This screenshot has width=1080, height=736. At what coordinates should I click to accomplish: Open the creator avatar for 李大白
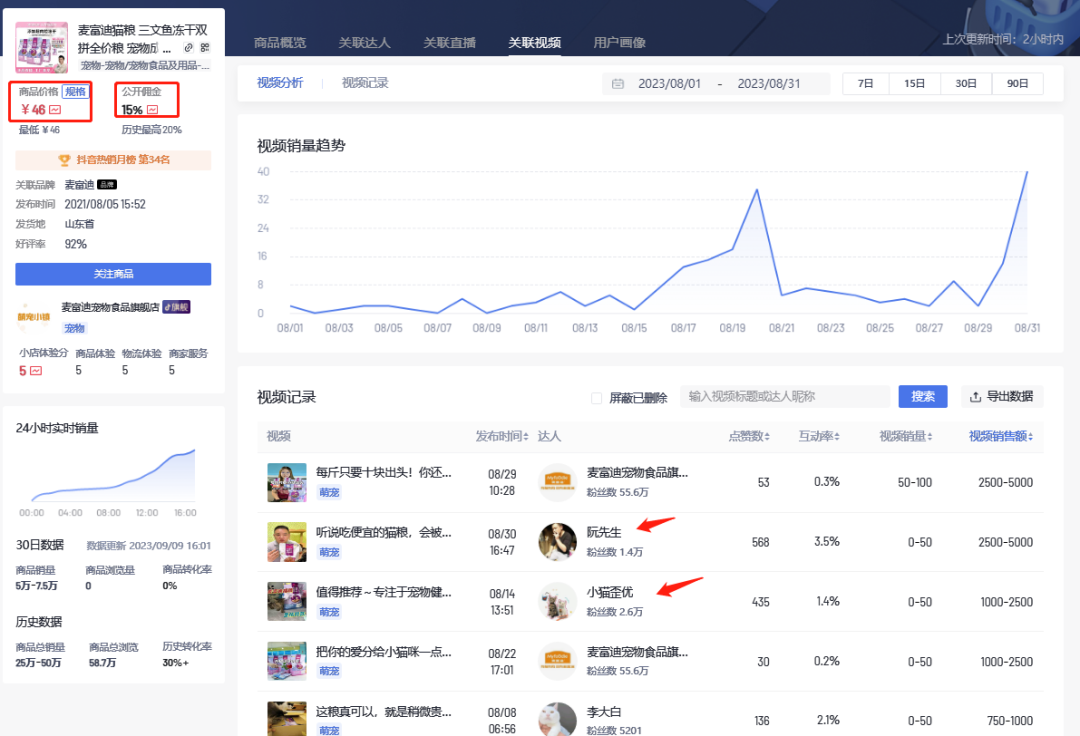tap(557, 719)
